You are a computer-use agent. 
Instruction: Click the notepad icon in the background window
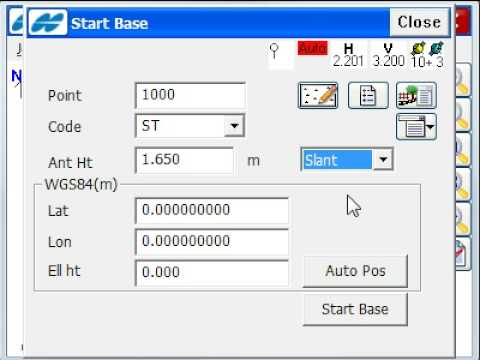[x=463, y=255]
